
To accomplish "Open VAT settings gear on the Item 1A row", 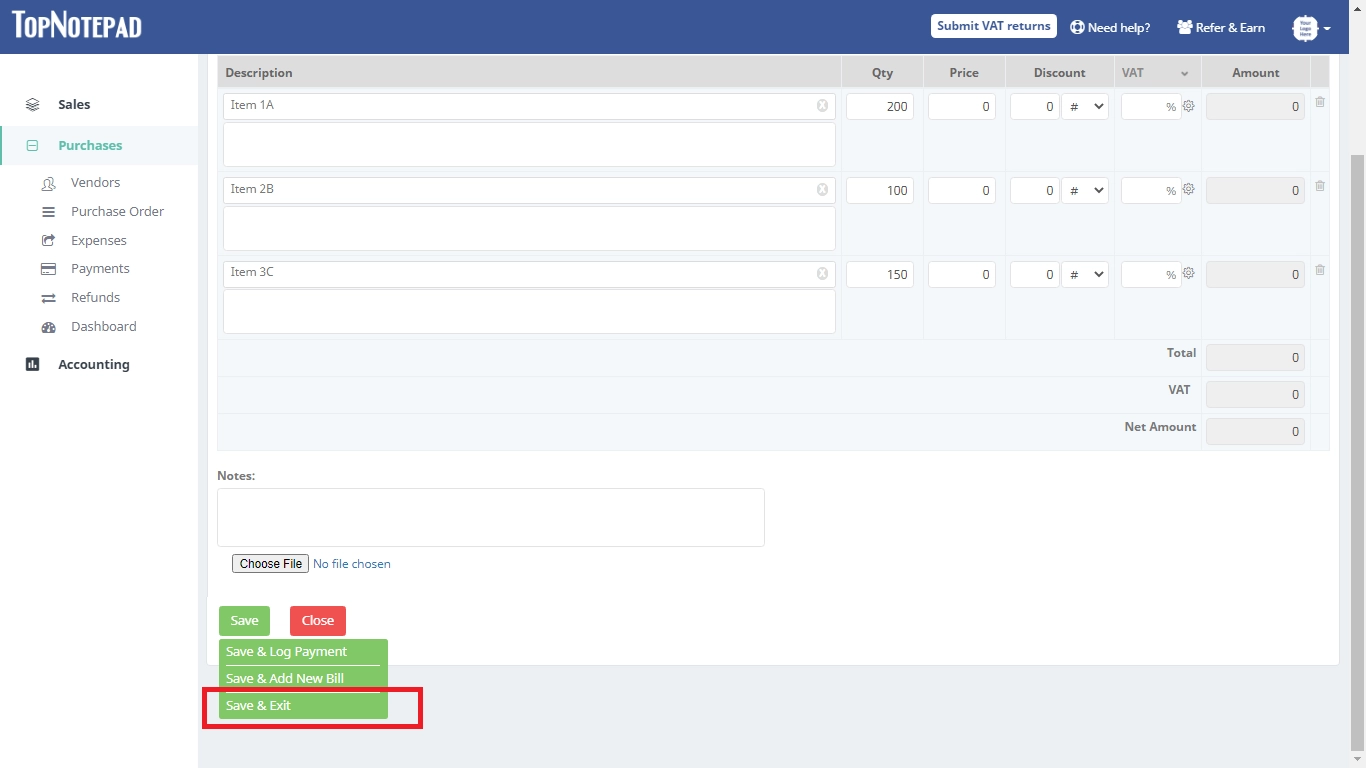I will pyautogui.click(x=1188, y=104).
